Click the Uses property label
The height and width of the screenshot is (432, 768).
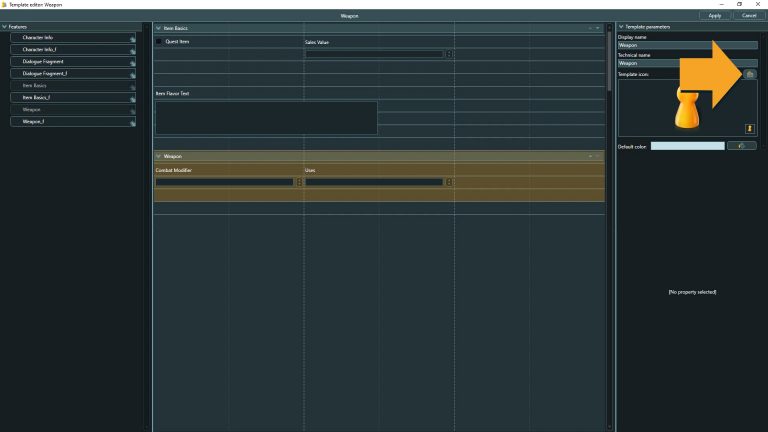(x=310, y=170)
